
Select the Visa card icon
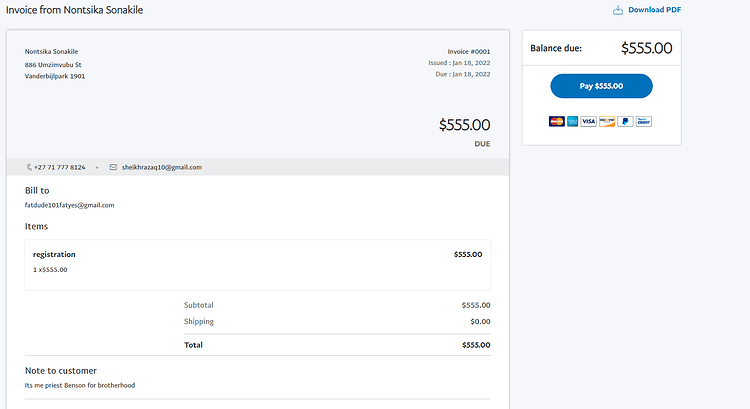tap(588, 122)
